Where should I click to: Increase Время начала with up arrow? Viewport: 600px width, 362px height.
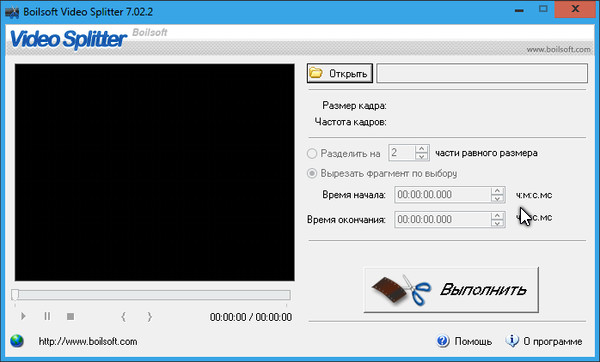click(497, 191)
